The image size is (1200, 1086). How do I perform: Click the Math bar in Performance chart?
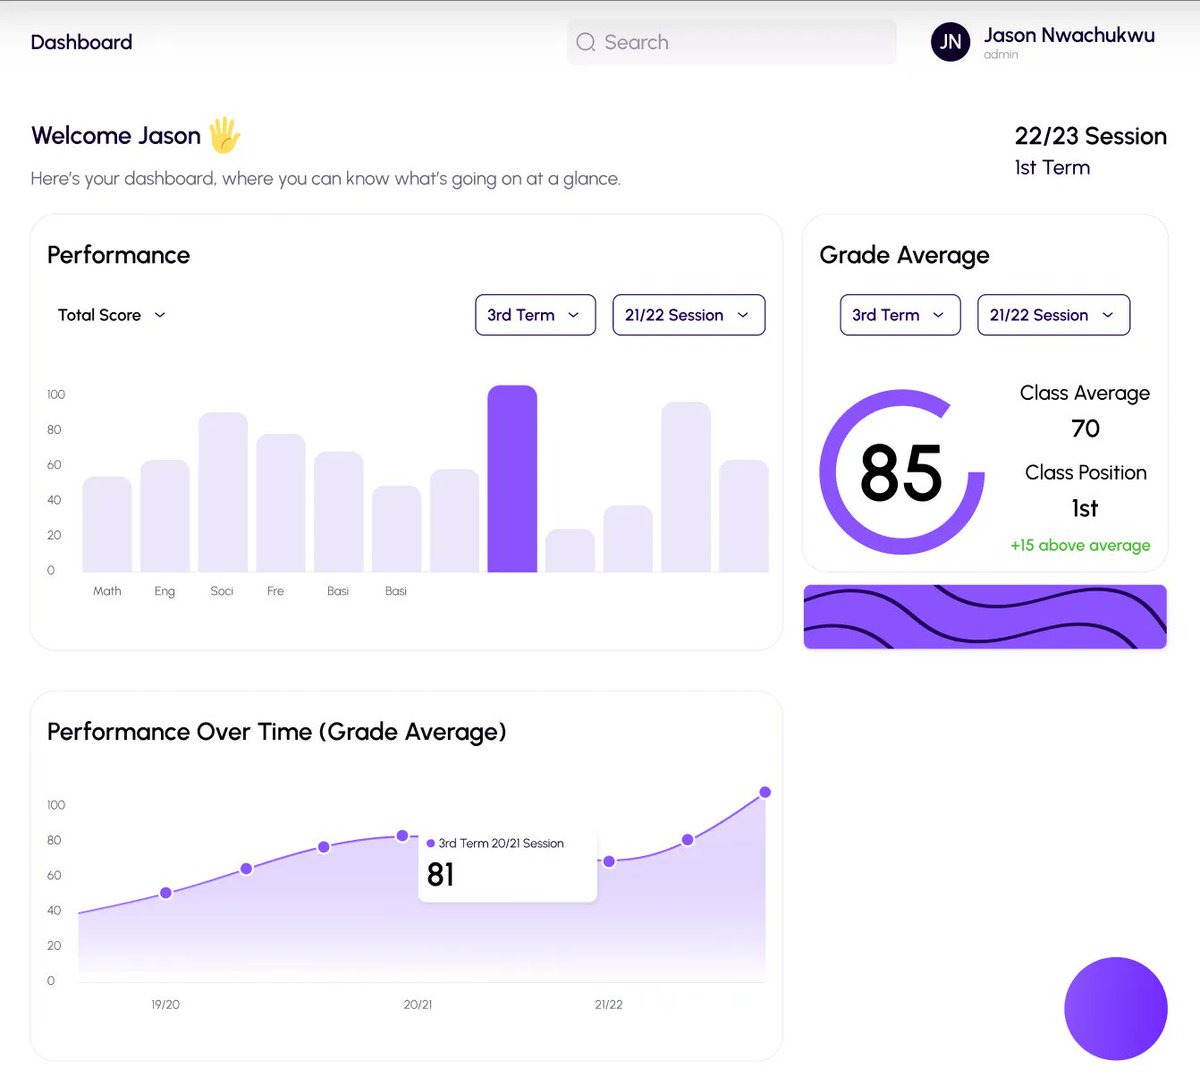tap(107, 524)
